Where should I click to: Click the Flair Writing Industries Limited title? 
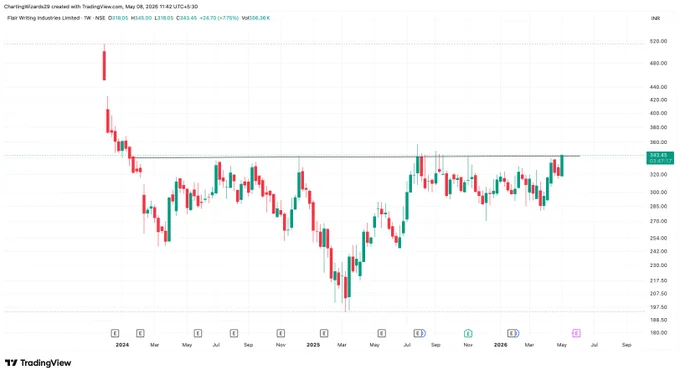43,18
